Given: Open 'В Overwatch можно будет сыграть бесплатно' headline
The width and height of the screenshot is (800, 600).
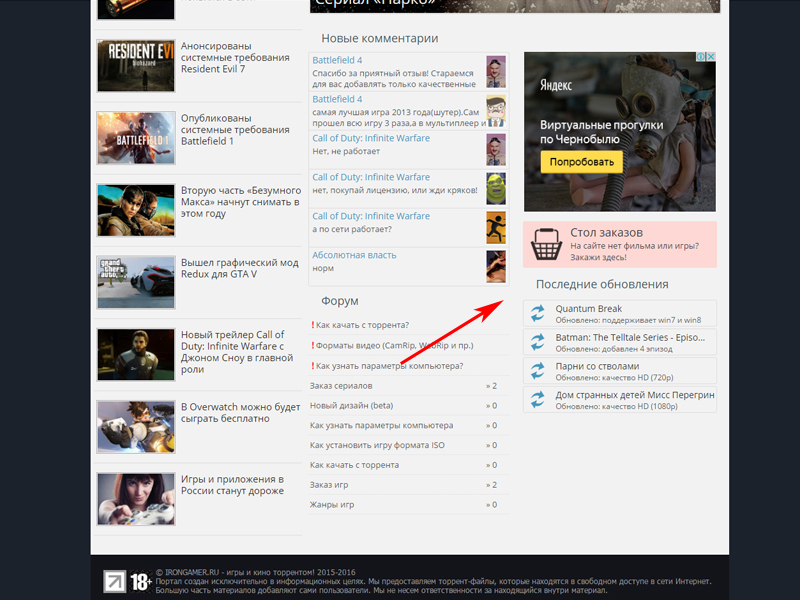Looking at the screenshot, I should click(x=241, y=413).
